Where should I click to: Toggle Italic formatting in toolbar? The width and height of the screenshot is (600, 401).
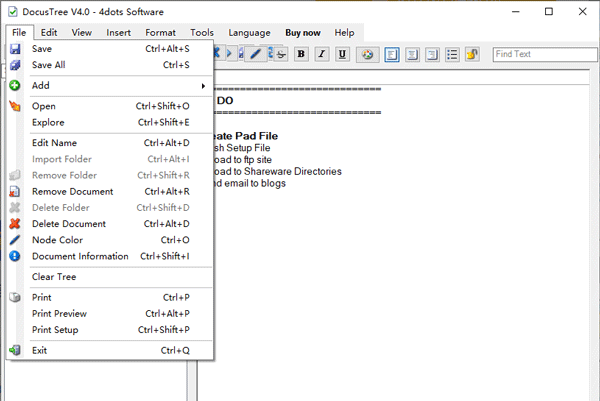click(322, 54)
